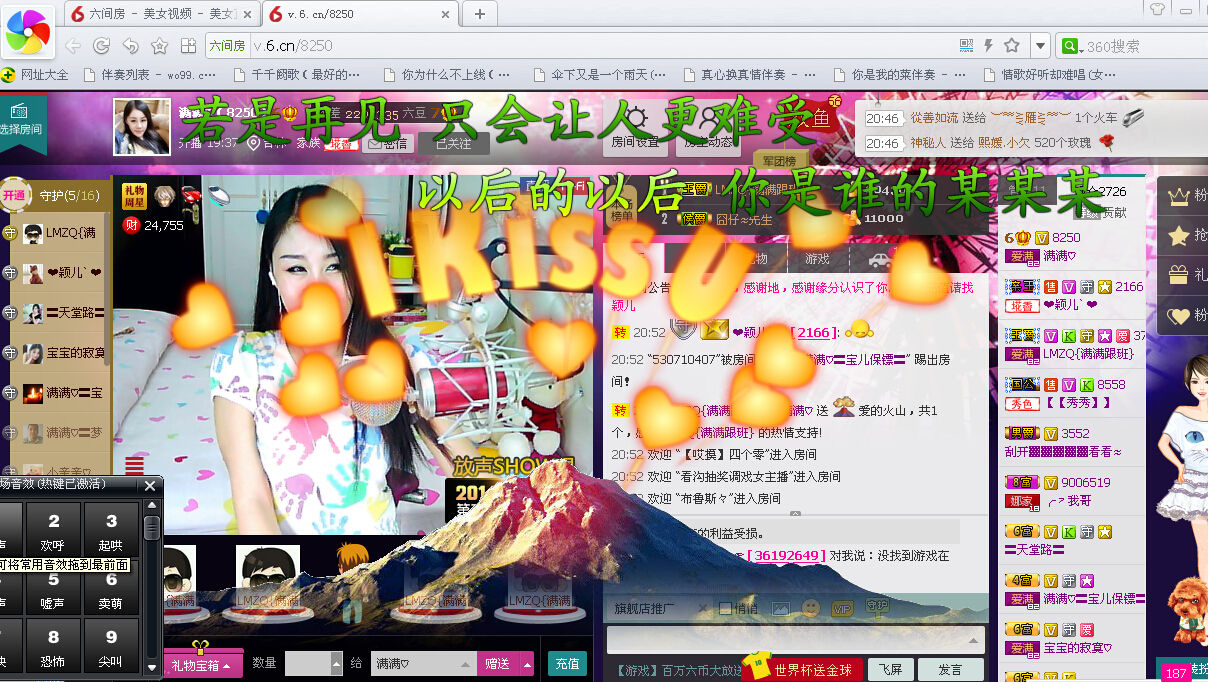Open the recipient 满满♡ dropdown
The image size is (1208, 682).
[x=425, y=663]
